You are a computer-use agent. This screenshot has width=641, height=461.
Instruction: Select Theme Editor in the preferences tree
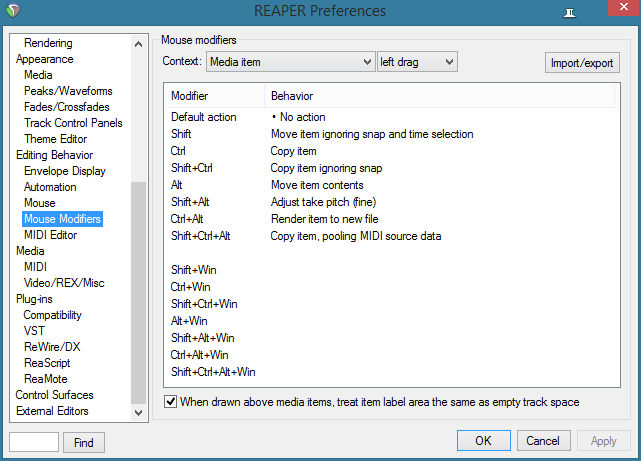pyautogui.click(x=55, y=139)
